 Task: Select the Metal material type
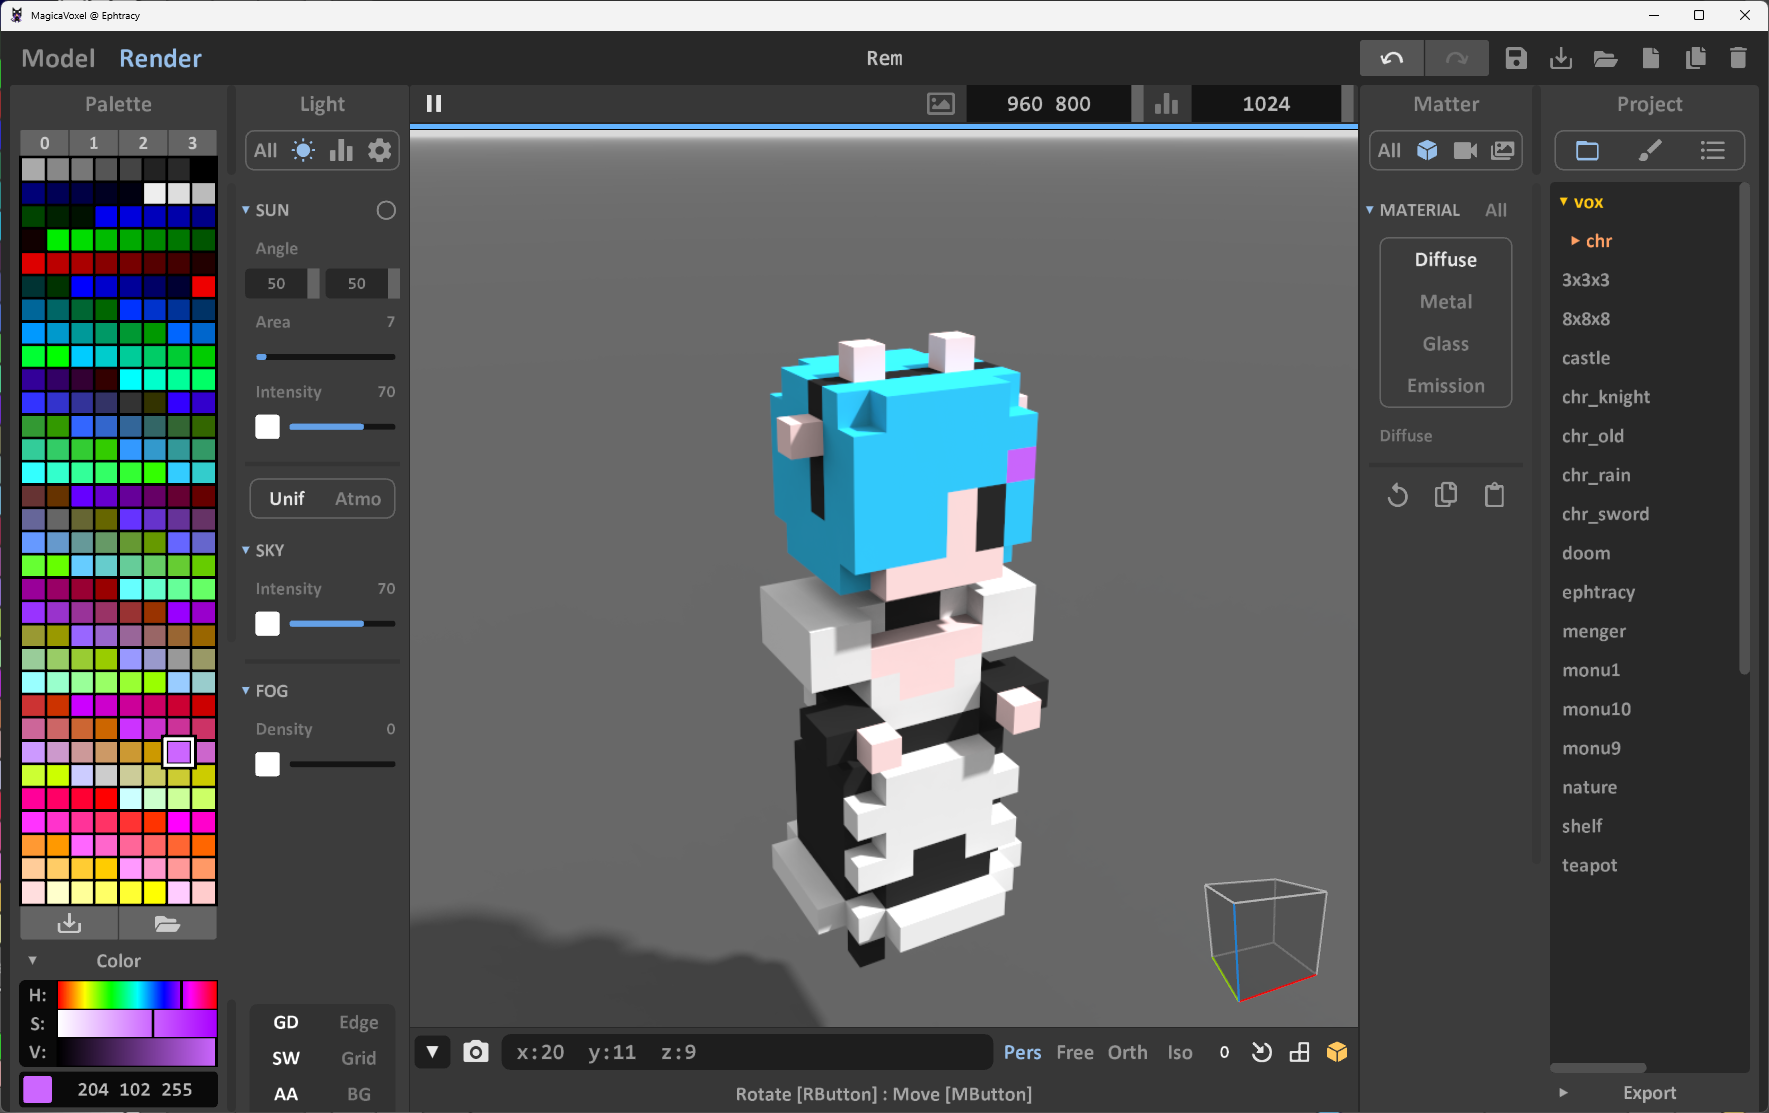coord(1446,301)
